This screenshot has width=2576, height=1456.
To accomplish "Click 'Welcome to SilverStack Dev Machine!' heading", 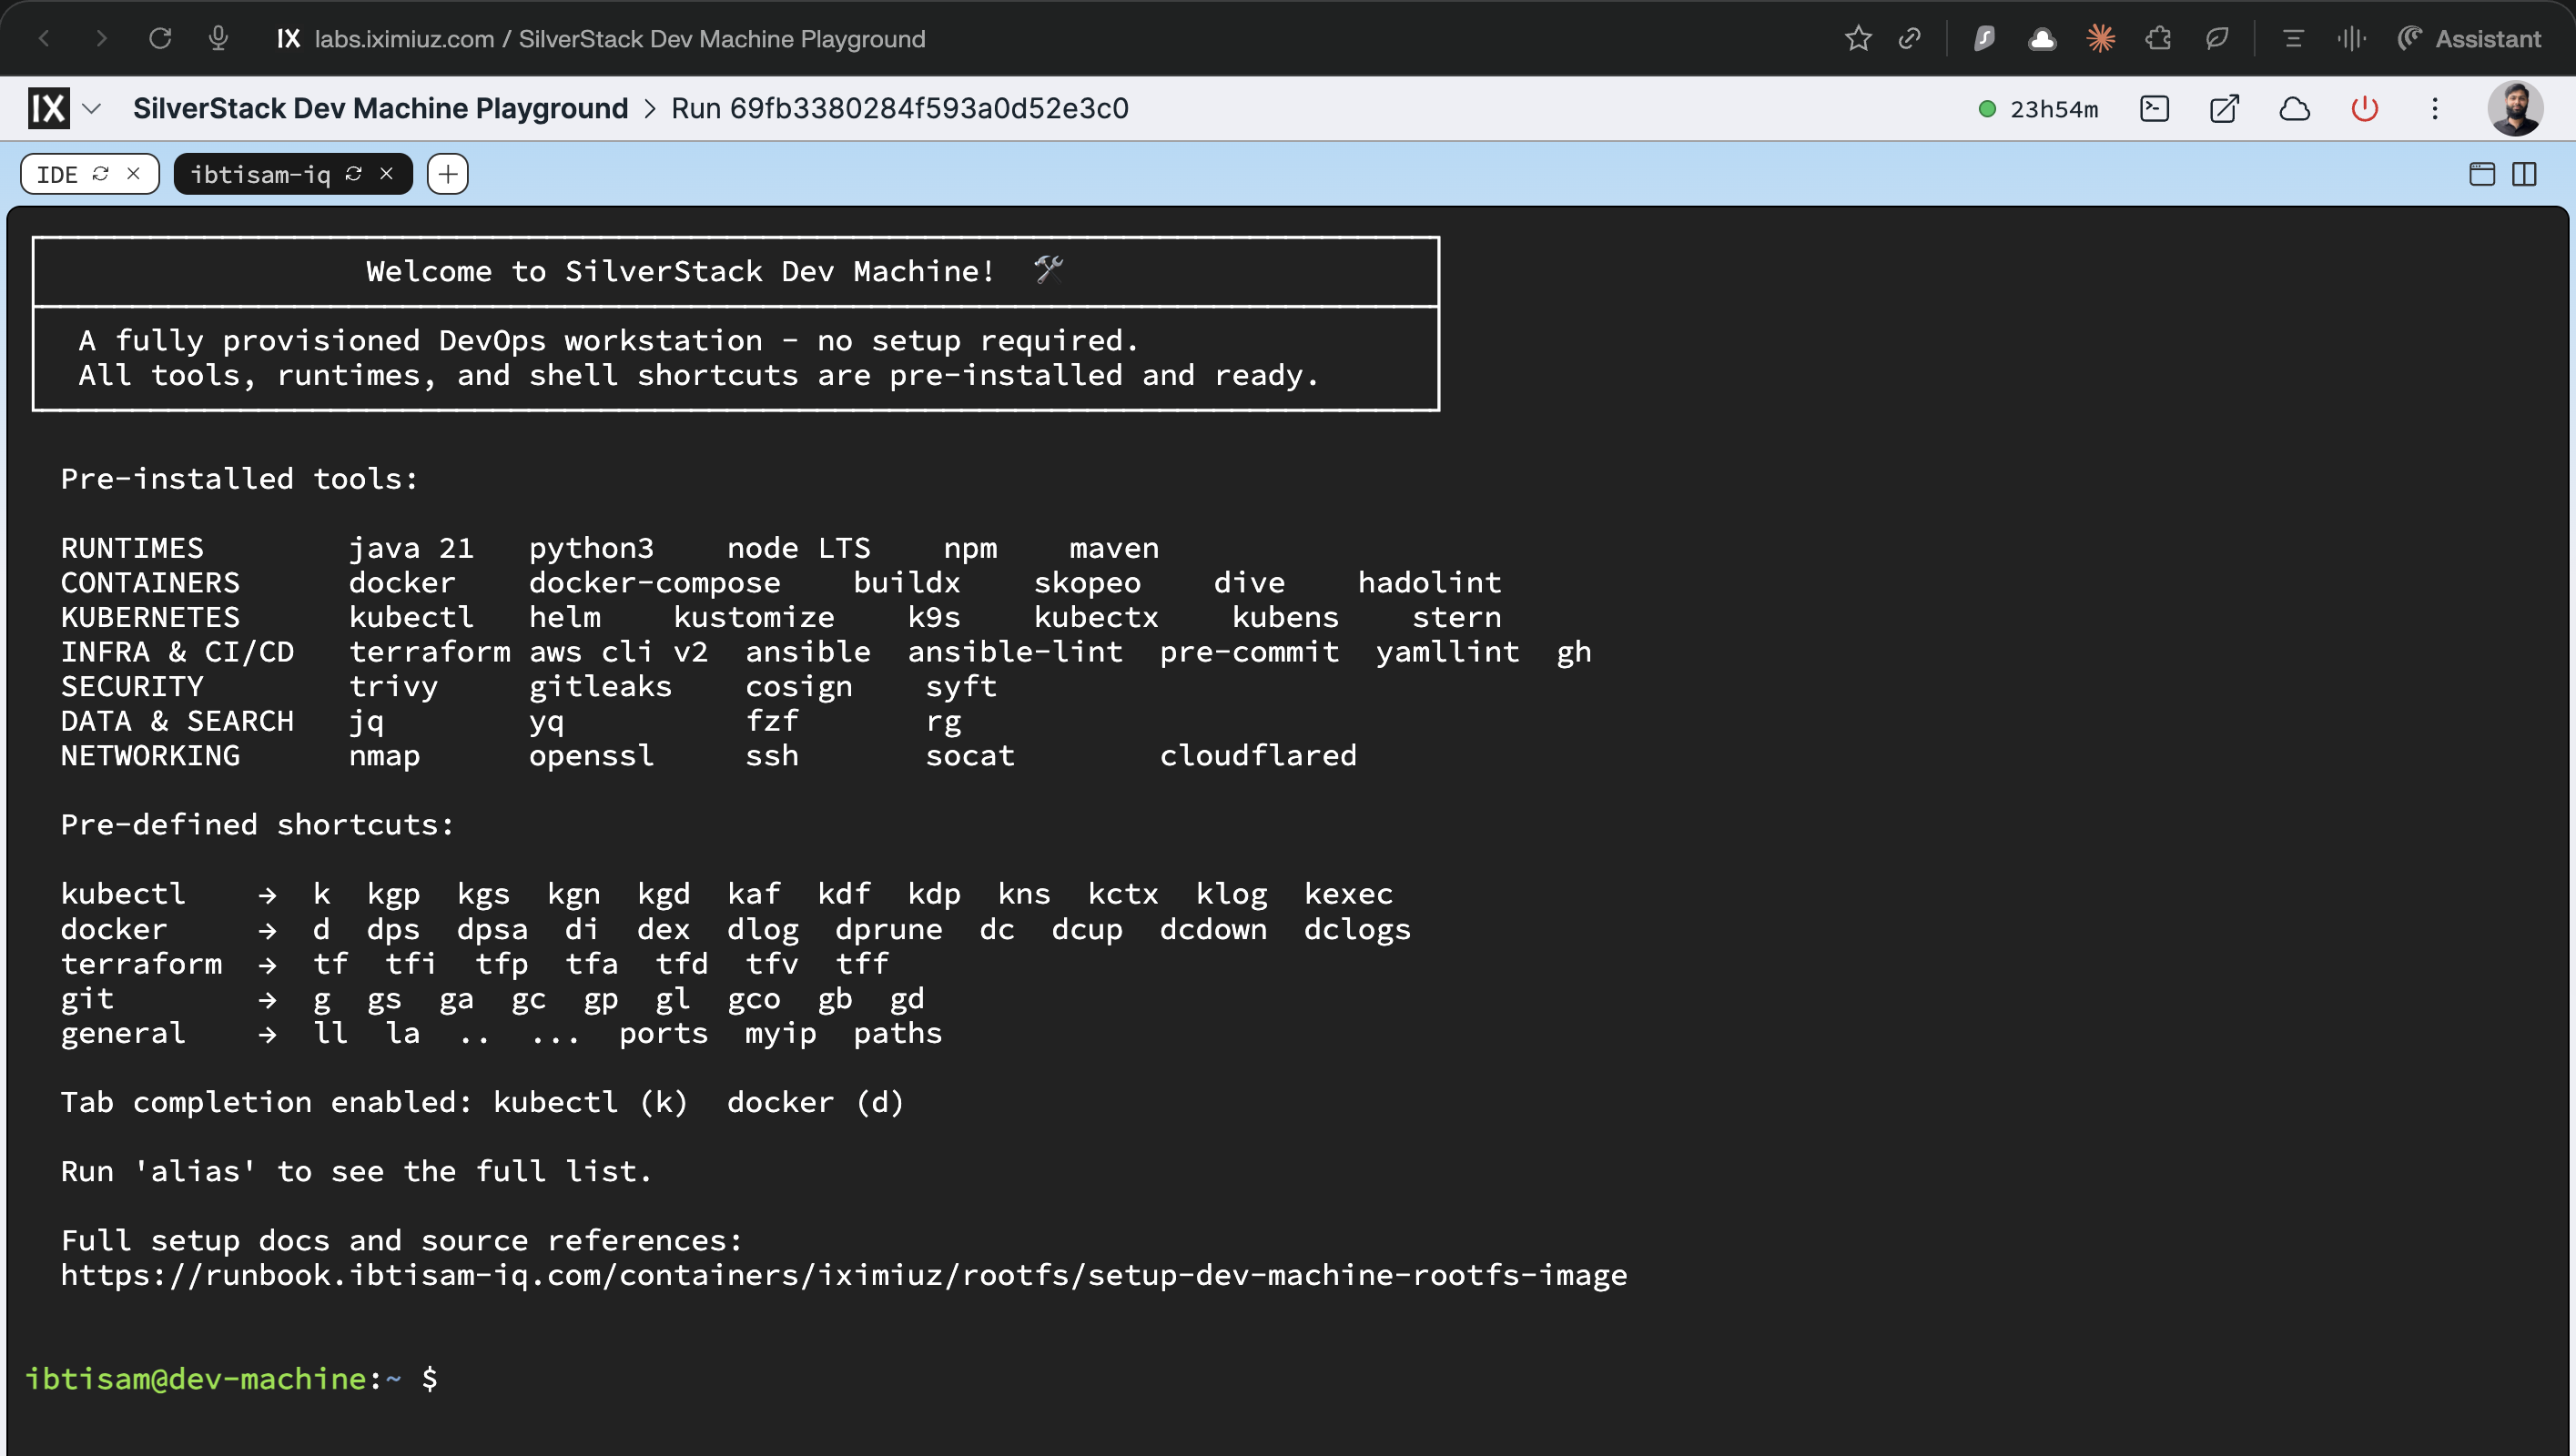I will point(680,271).
